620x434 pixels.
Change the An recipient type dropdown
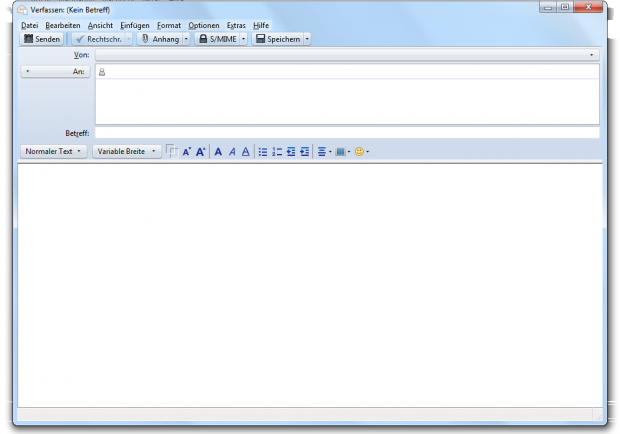click(x=55, y=72)
